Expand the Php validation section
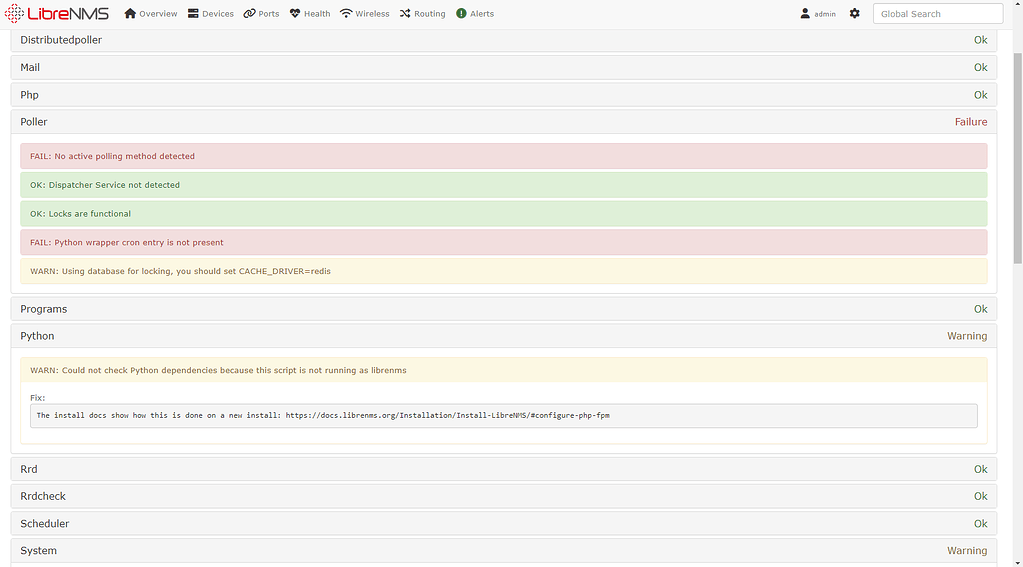This screenshot has height=567, width=1023. (x=504, y=95)
